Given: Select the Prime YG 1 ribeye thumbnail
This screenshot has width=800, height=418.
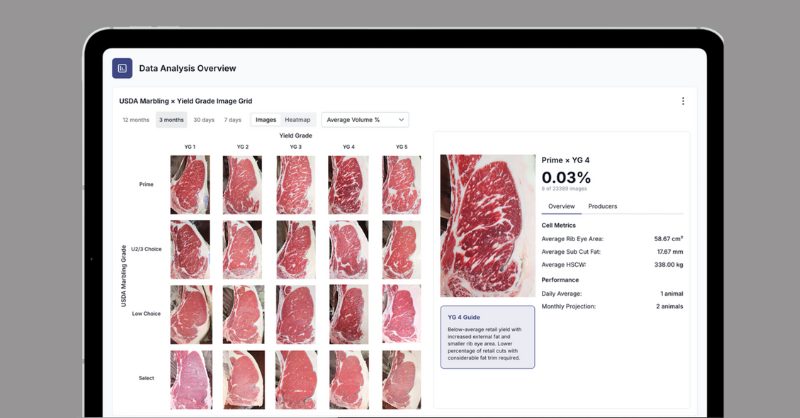Looking at the screenshot, I should coord(190,185).
